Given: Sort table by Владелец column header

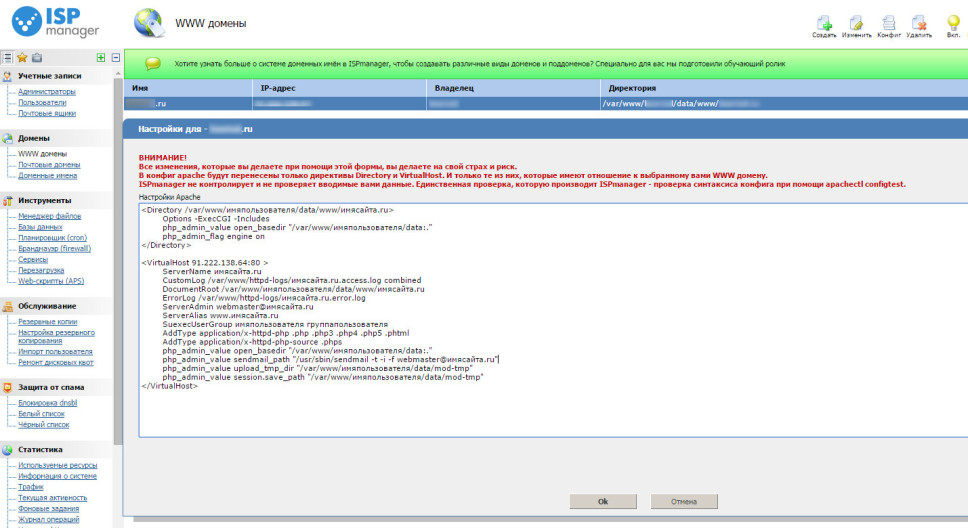Looking at the screenshot, I should click(x=514, y=88).
